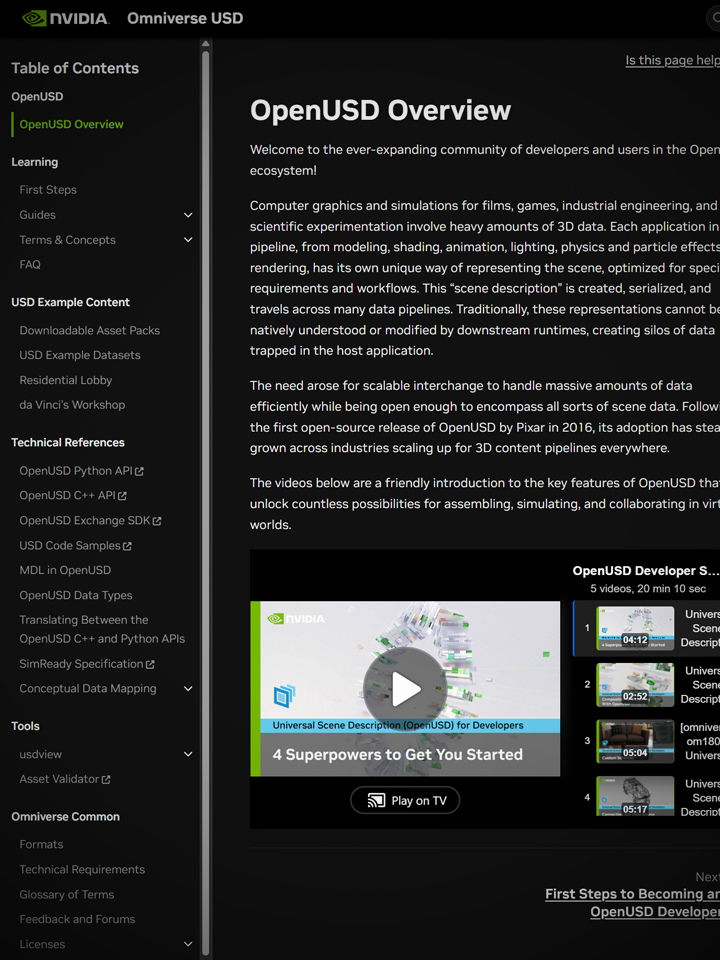Click external-link icon beside USD Code Samples

[x=127, y=546]
